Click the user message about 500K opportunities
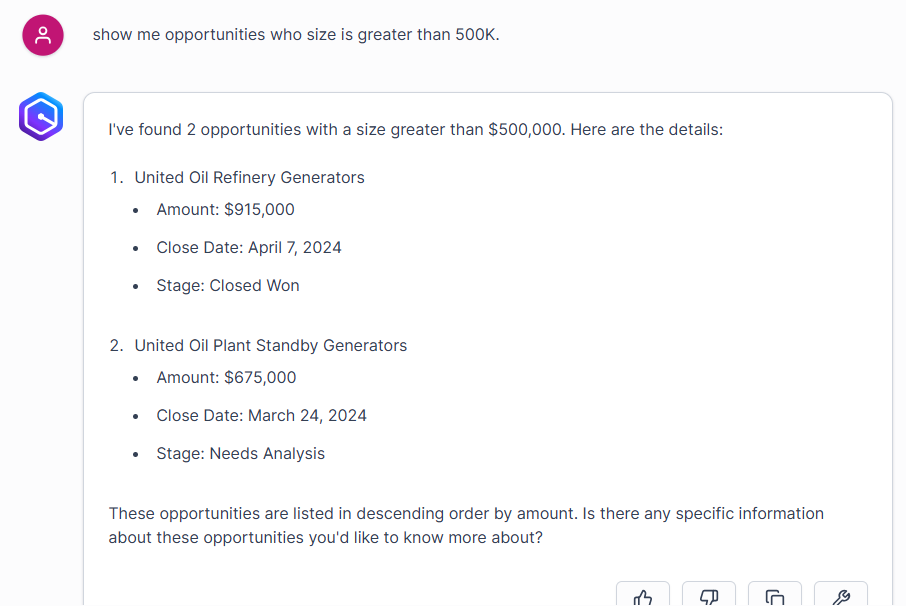This screenshot has height=606, width=906. (296, 35)
